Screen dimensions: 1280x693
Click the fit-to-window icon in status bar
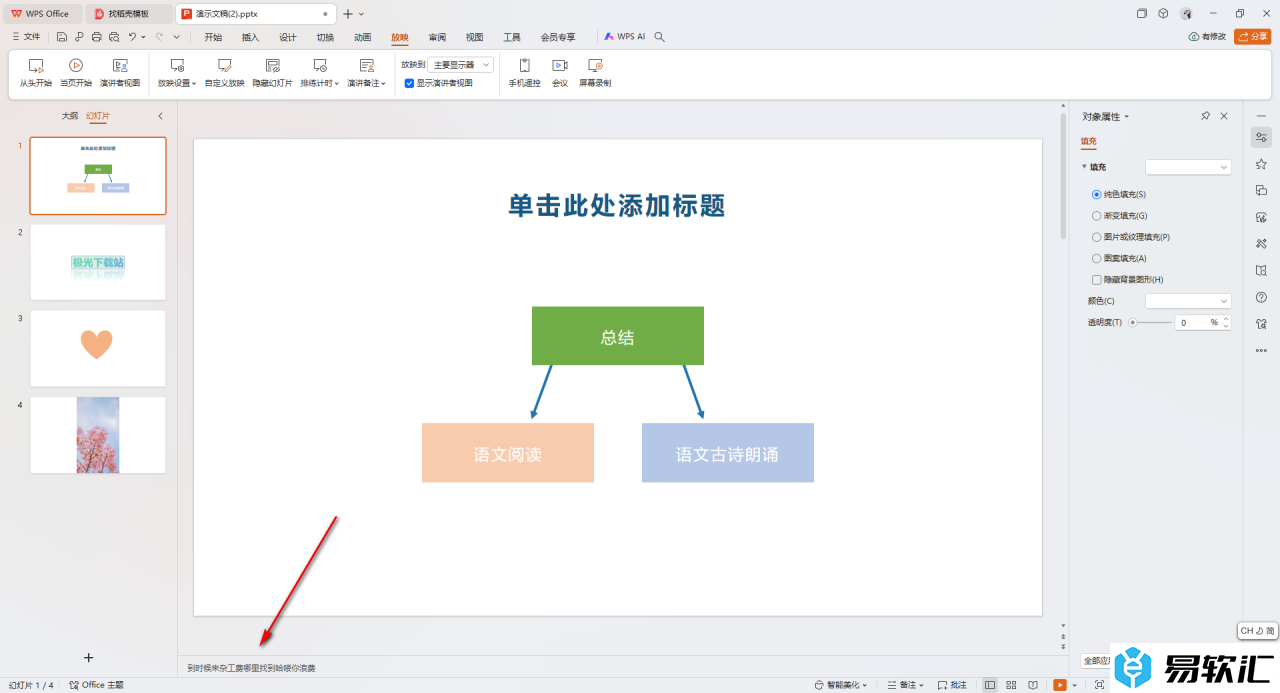(1100, 685)
